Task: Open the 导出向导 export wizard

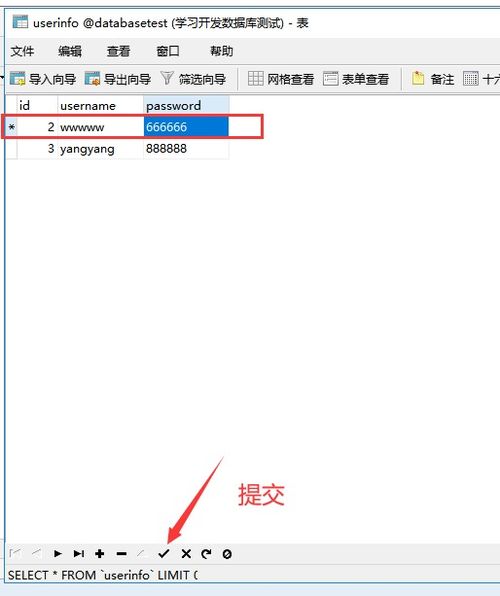Action: (118, 79)
